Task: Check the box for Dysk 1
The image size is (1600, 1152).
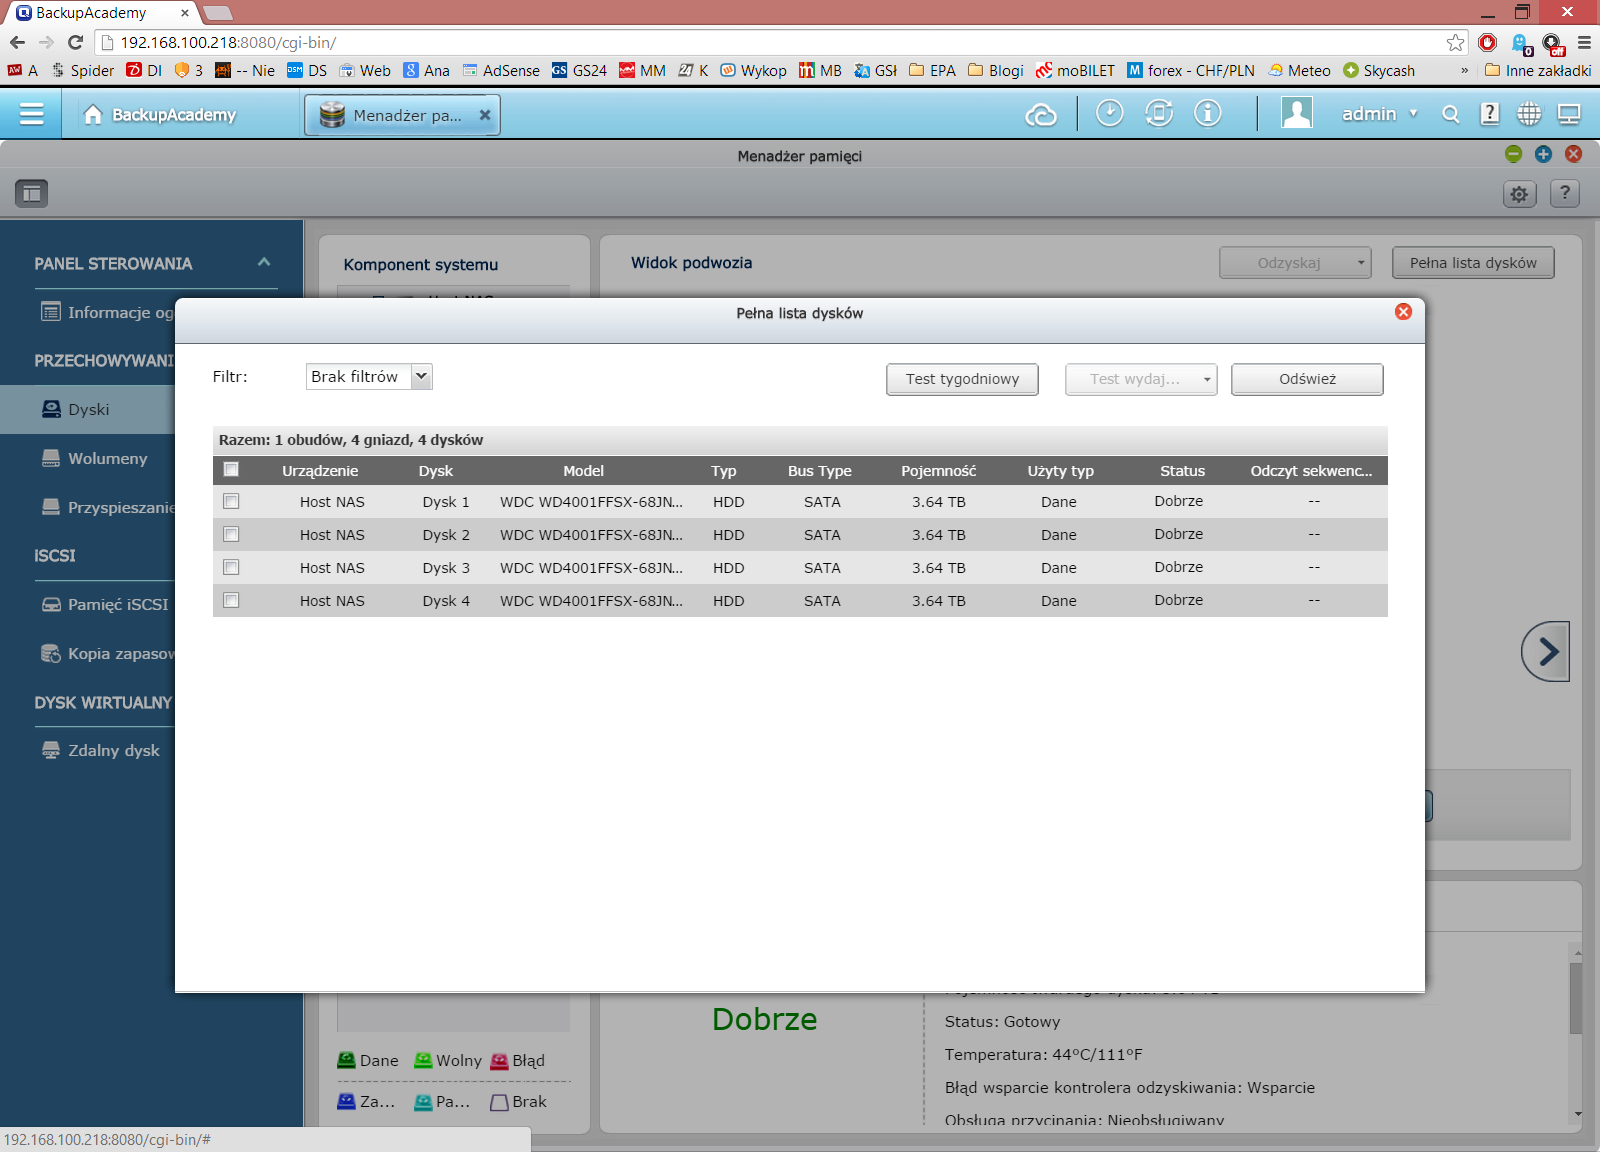Action: tap(231, 501)
